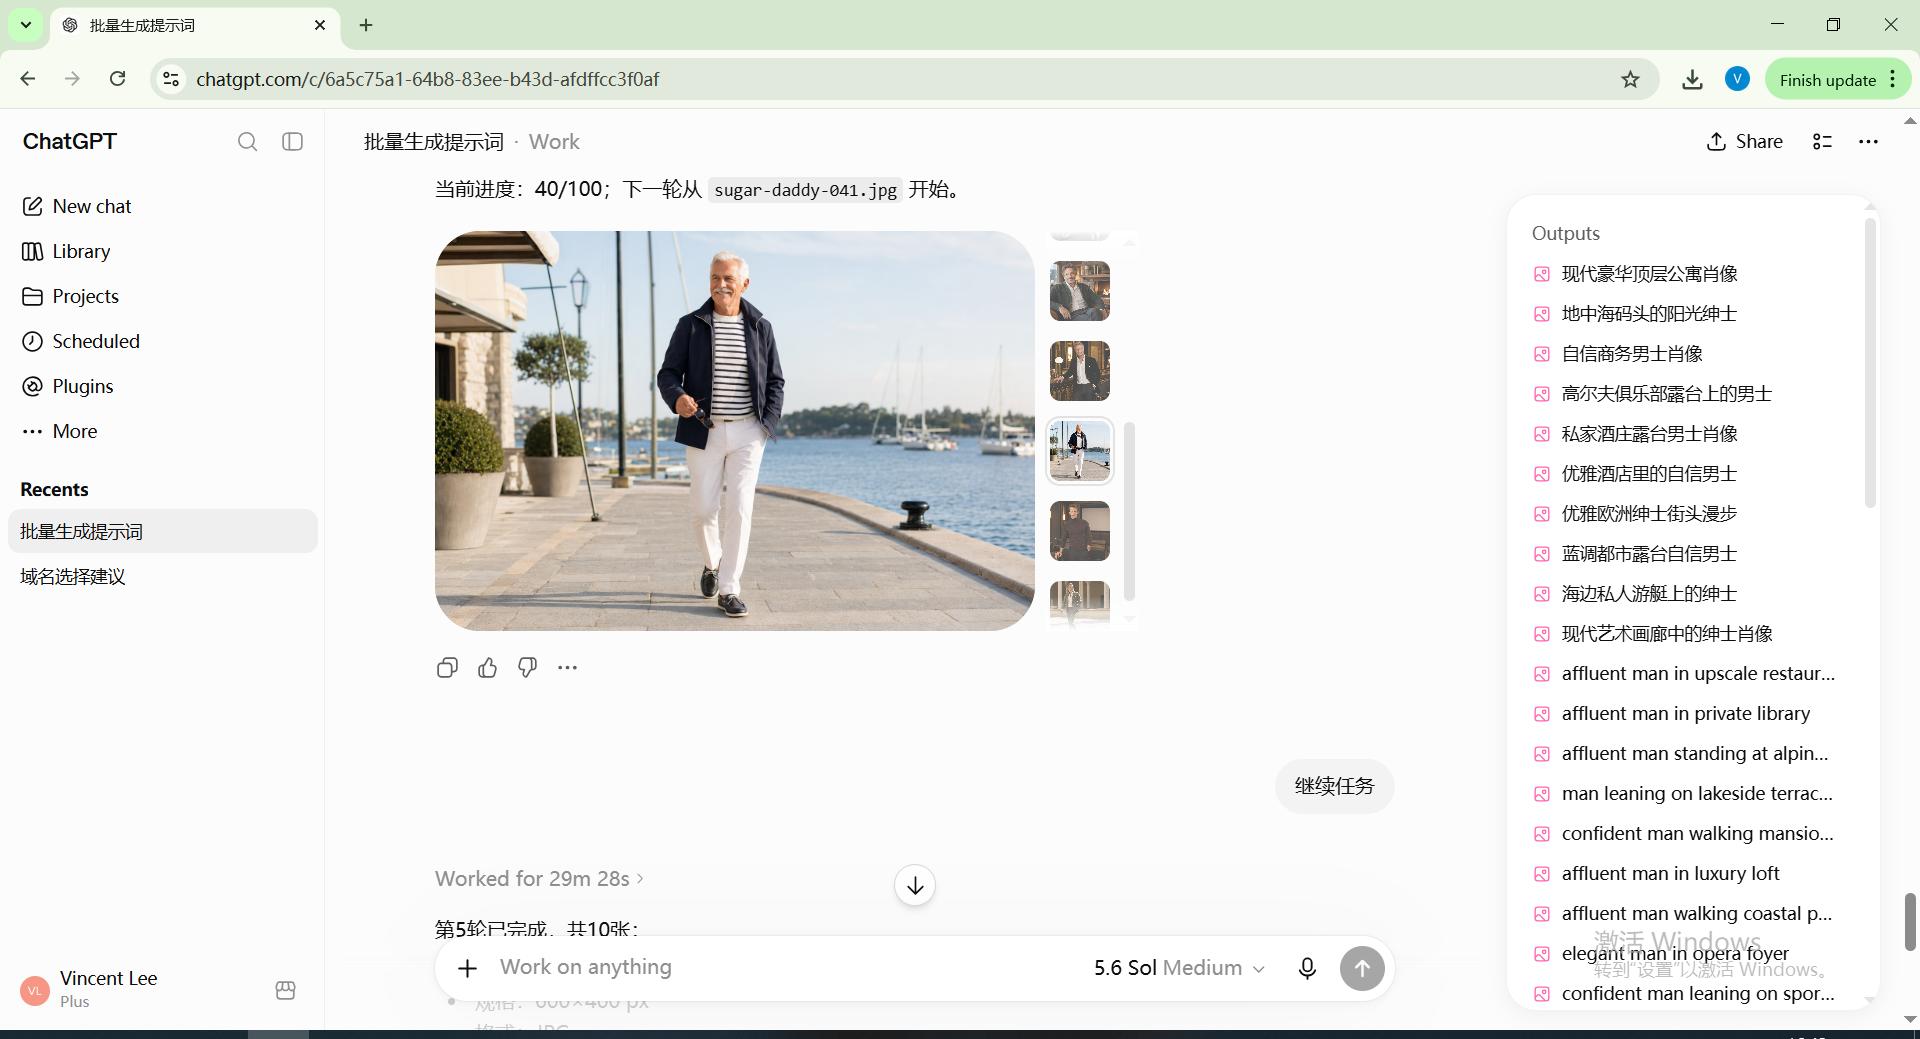Open the browser downloads icon
Image resolution: width=1920 pixels, height=1039 pixels.
(x=1692, y=80)
